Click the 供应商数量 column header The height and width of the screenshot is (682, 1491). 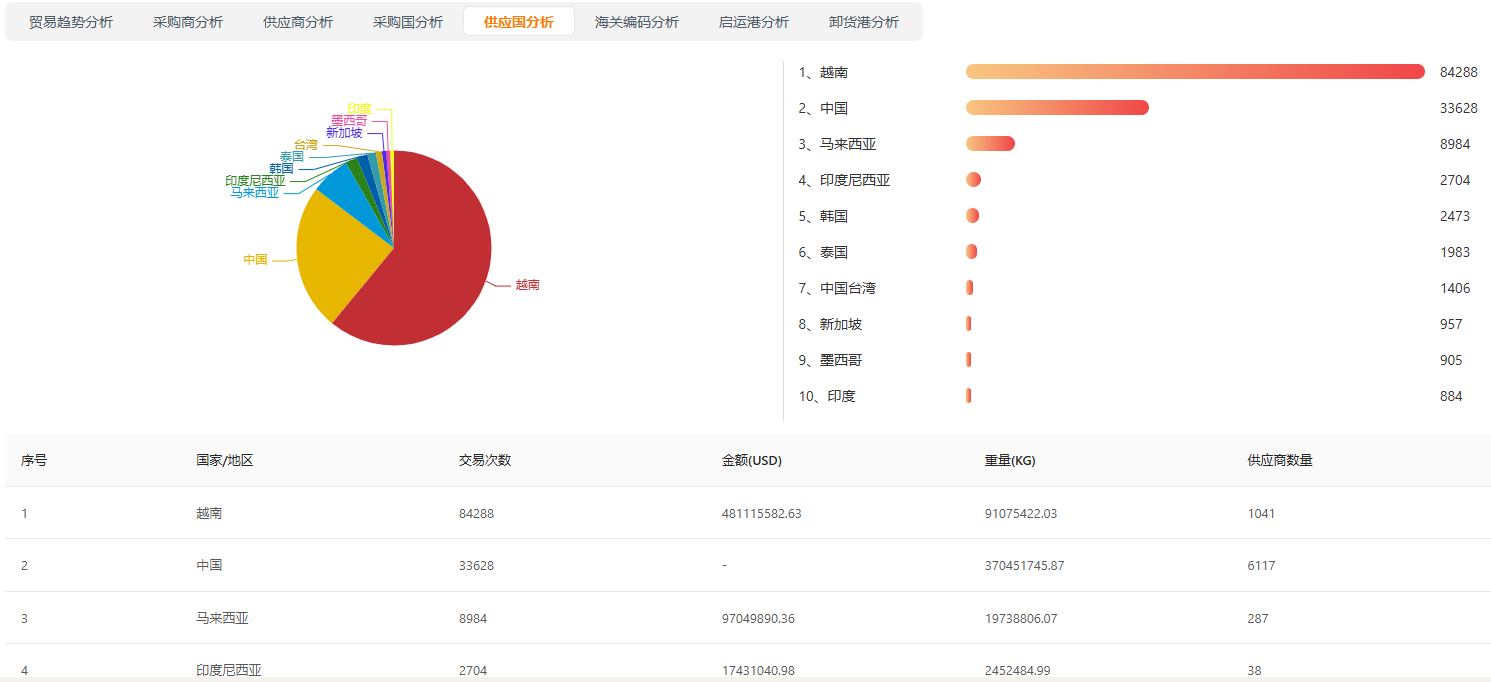tap(1280, 461)
